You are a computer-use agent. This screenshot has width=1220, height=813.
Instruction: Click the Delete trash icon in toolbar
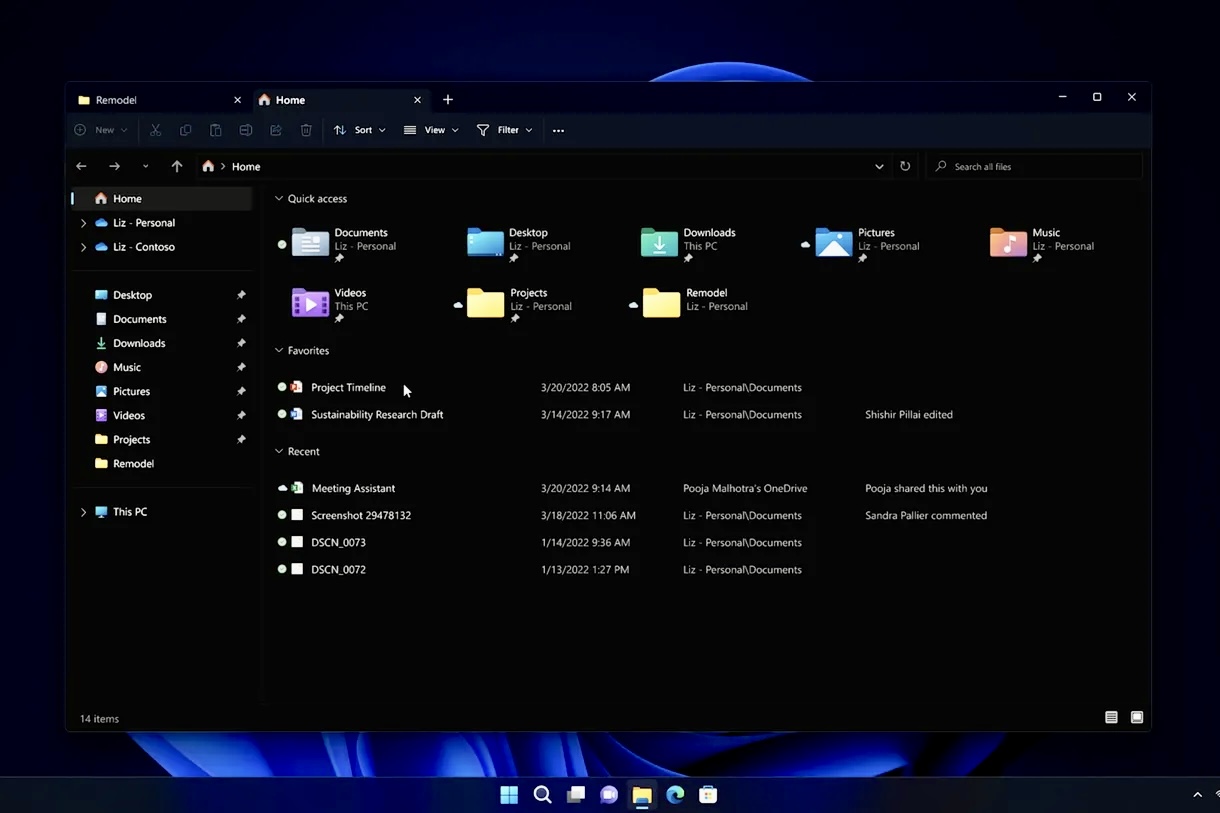click(x=306, y=130)
